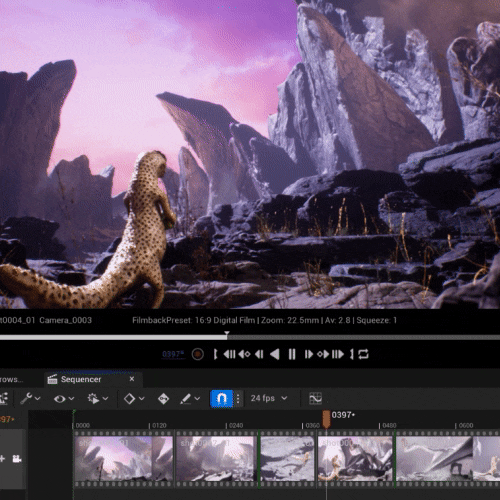Screen dimensions: 500x500
Task: Expand the key options diamond dropdown
Action: 134,399
